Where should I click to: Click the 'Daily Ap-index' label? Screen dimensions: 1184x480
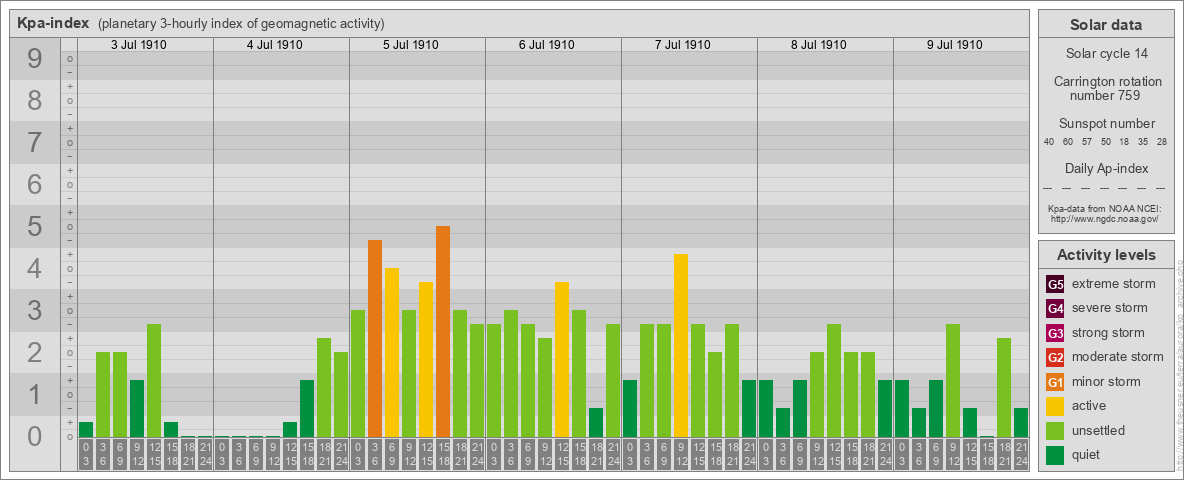point(1106,168)
